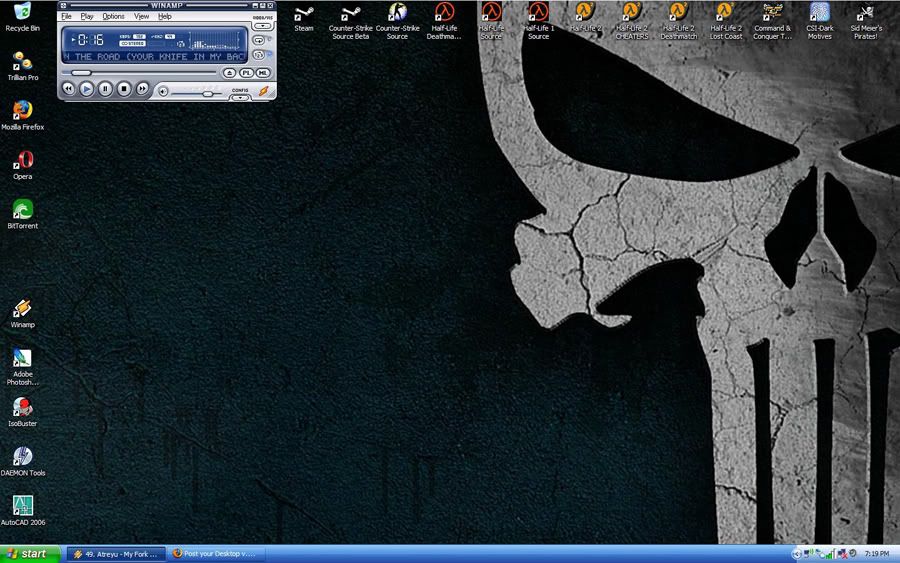Open Winamp's Play menu
Screen dimensions: 900x563
click(x=87, y=16)
